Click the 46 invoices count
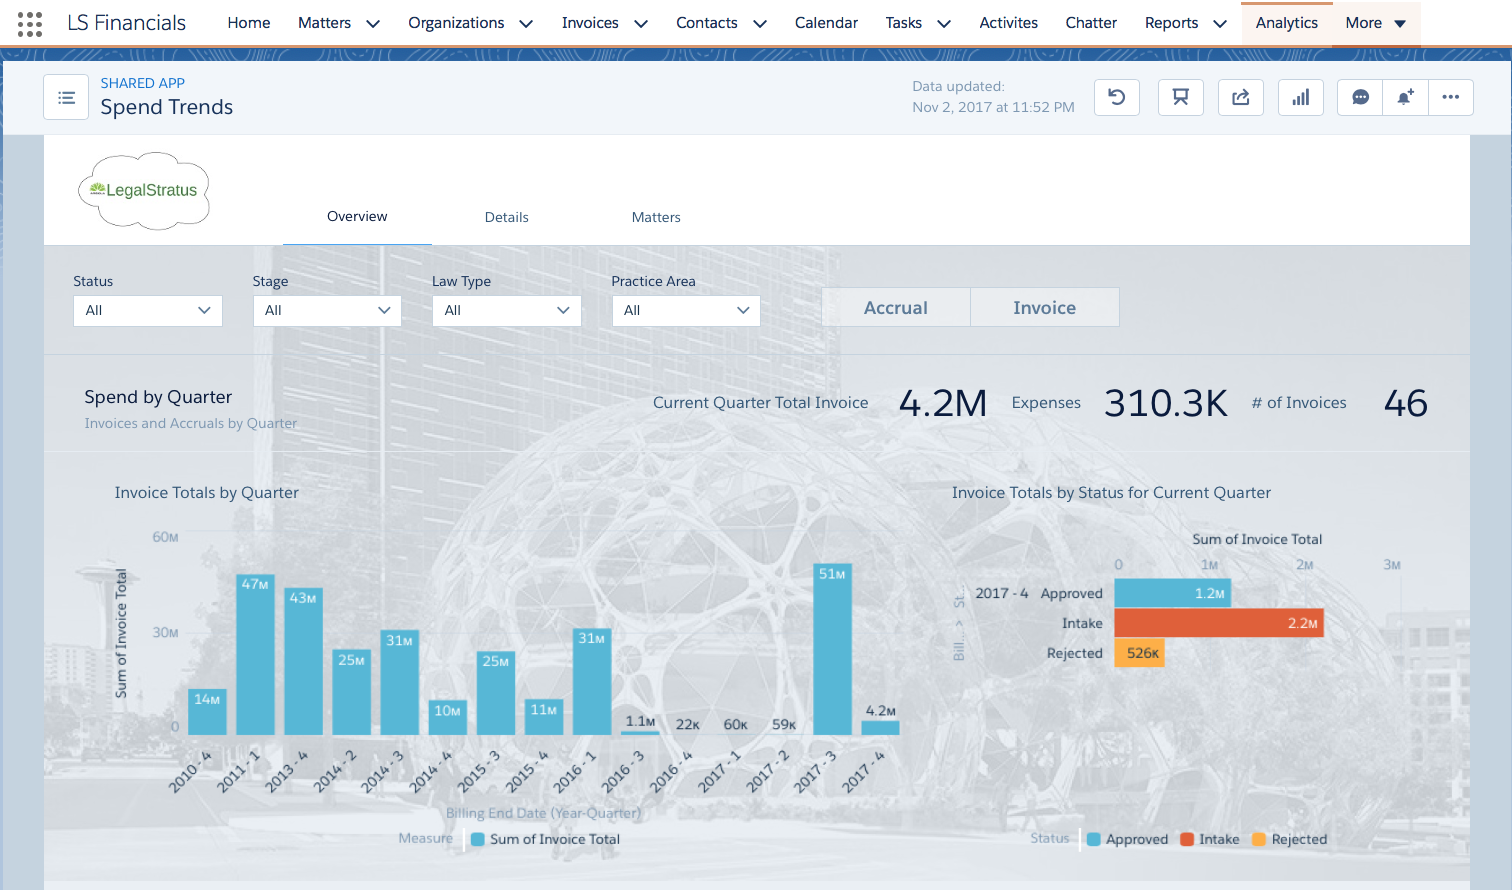Screen dimensions: 1512x890 point(1405,403)
